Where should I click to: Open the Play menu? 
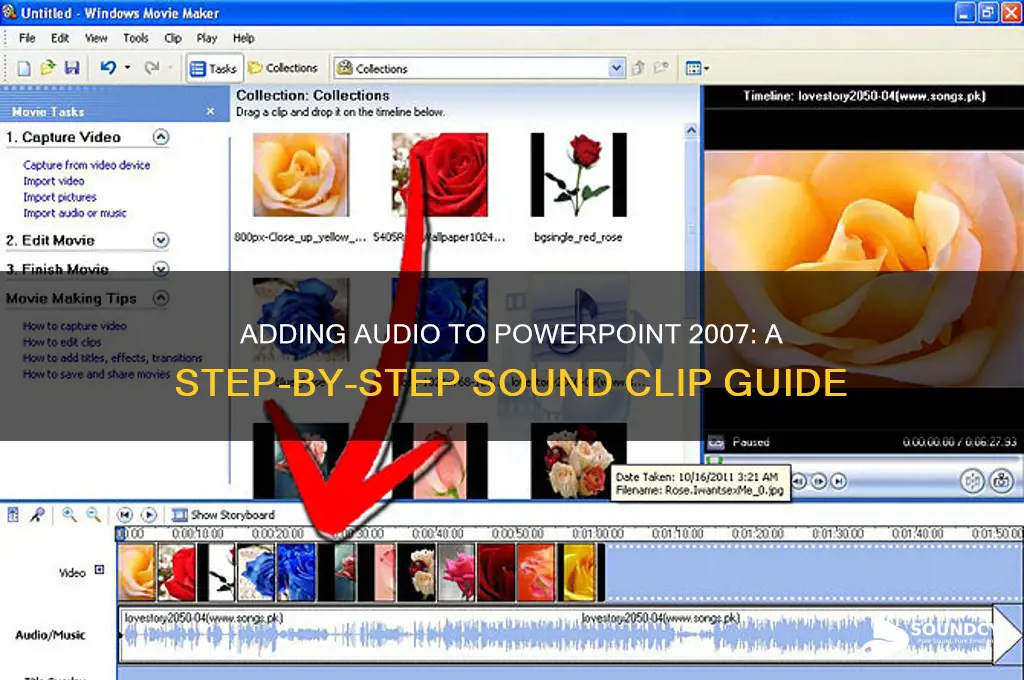point(206,38)
